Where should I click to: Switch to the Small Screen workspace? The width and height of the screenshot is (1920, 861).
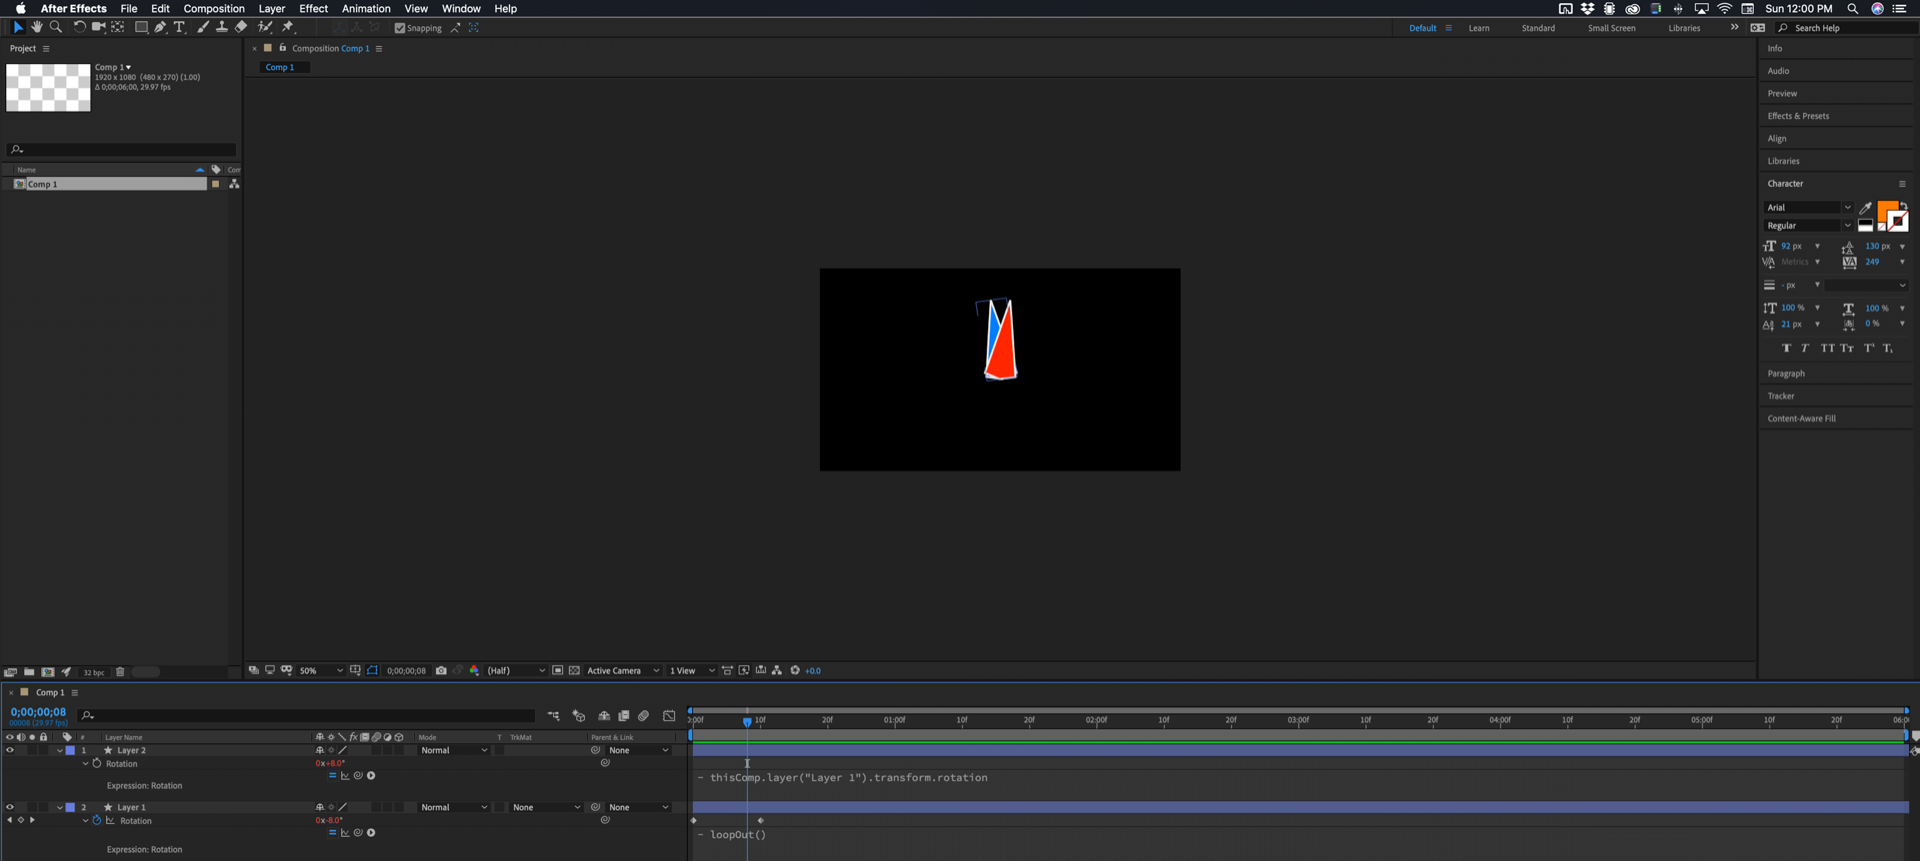click(1611, 28)
